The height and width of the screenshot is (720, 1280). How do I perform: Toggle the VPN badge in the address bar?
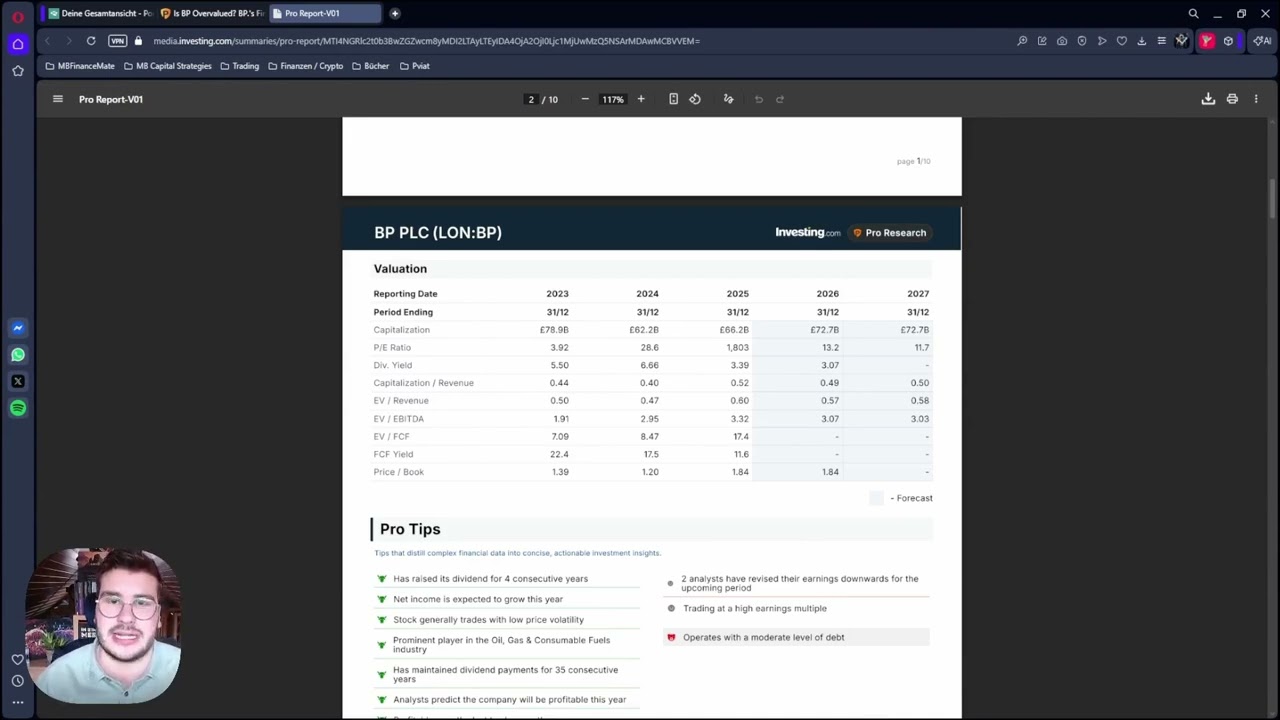[x=117, y=41]
